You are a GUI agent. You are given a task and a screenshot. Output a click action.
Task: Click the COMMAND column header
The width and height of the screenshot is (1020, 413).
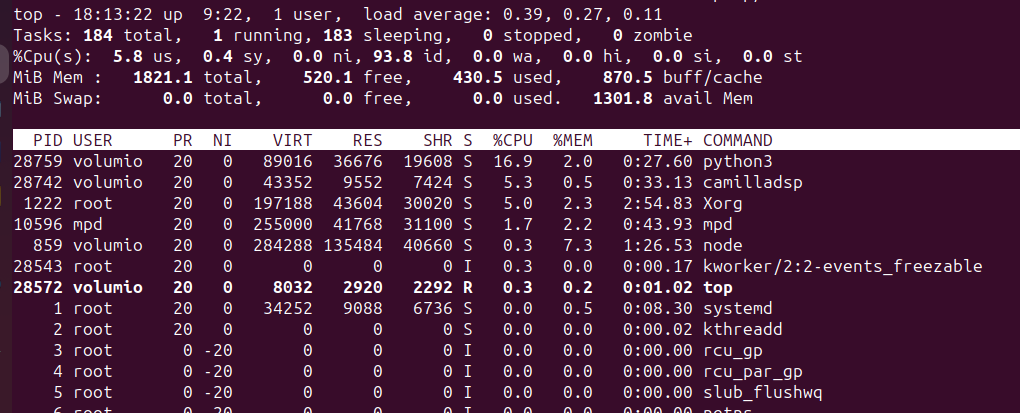pos(738,140)
